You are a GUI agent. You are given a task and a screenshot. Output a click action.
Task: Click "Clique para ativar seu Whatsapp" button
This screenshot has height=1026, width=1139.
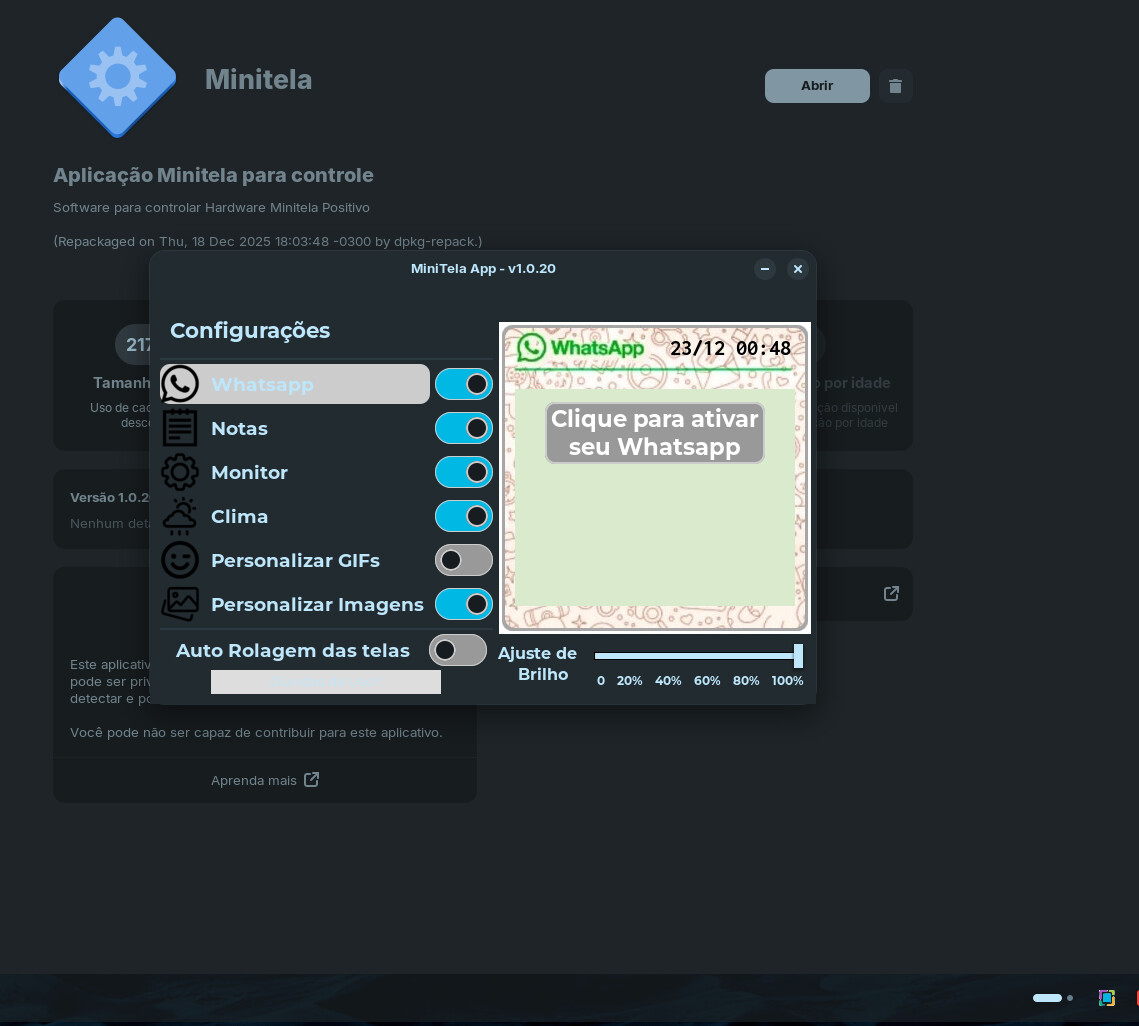(x=655, y=433)
